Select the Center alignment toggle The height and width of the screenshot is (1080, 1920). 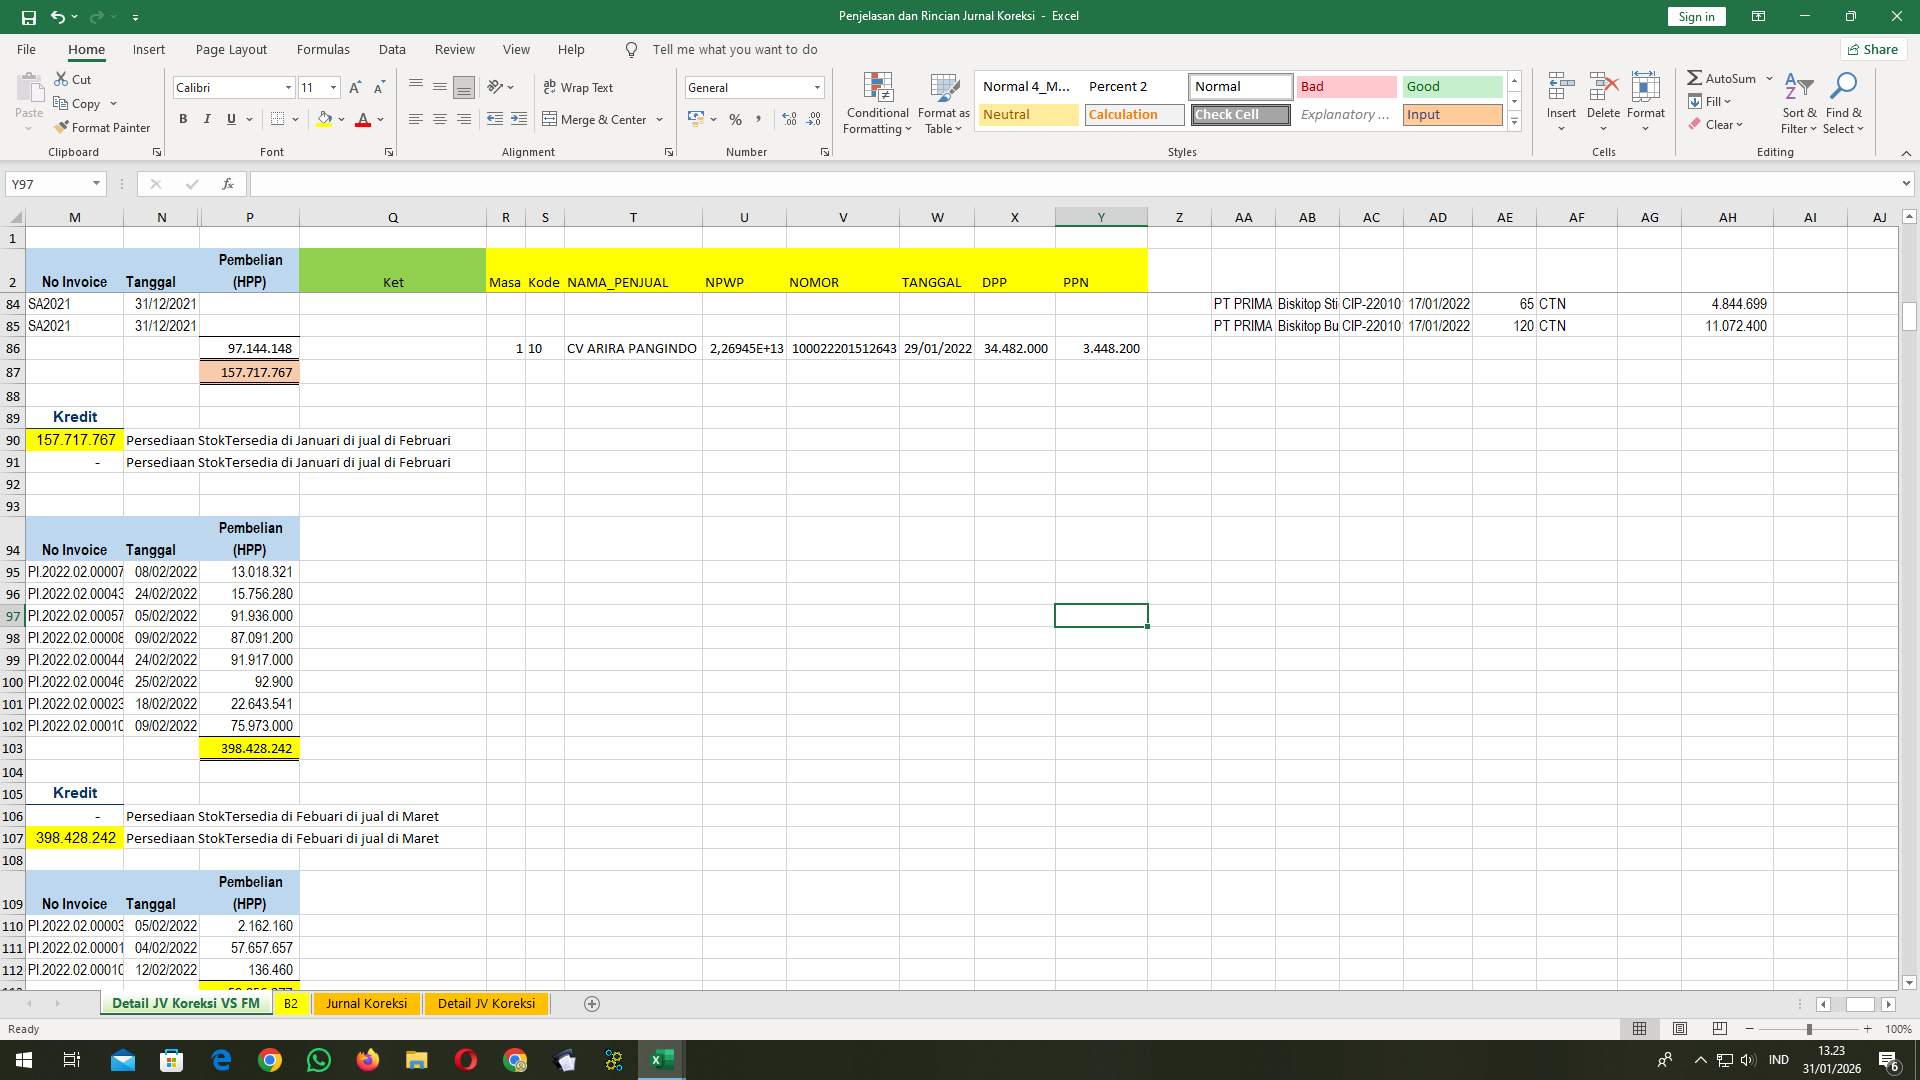click(440, 119)
